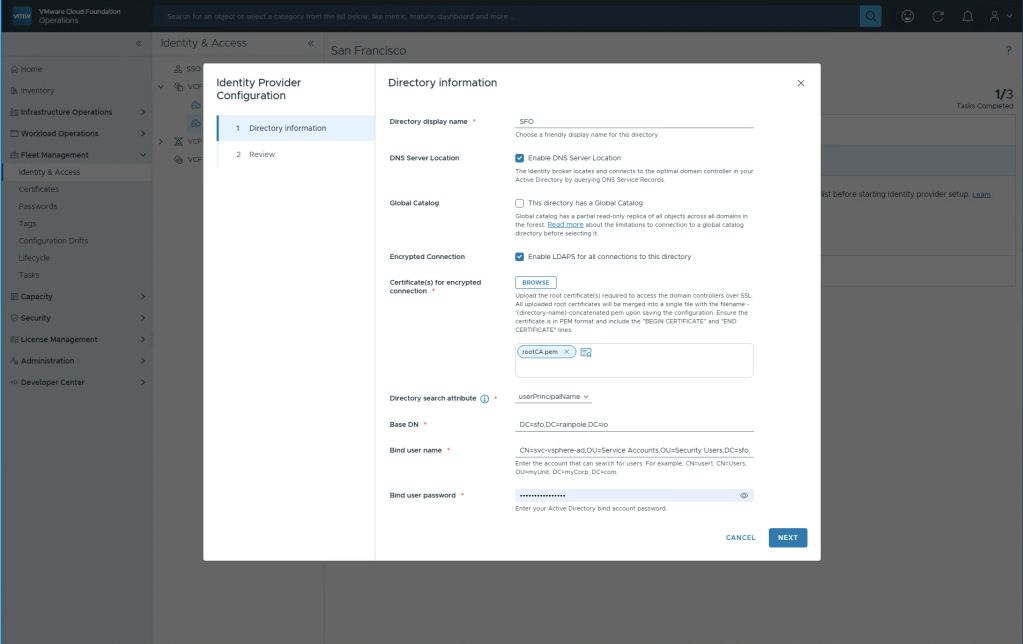This screenshot has height=644, width=1023.
Task: Show bind user password with eye icon
Action: pyautogui.click(x=744, y=495)
